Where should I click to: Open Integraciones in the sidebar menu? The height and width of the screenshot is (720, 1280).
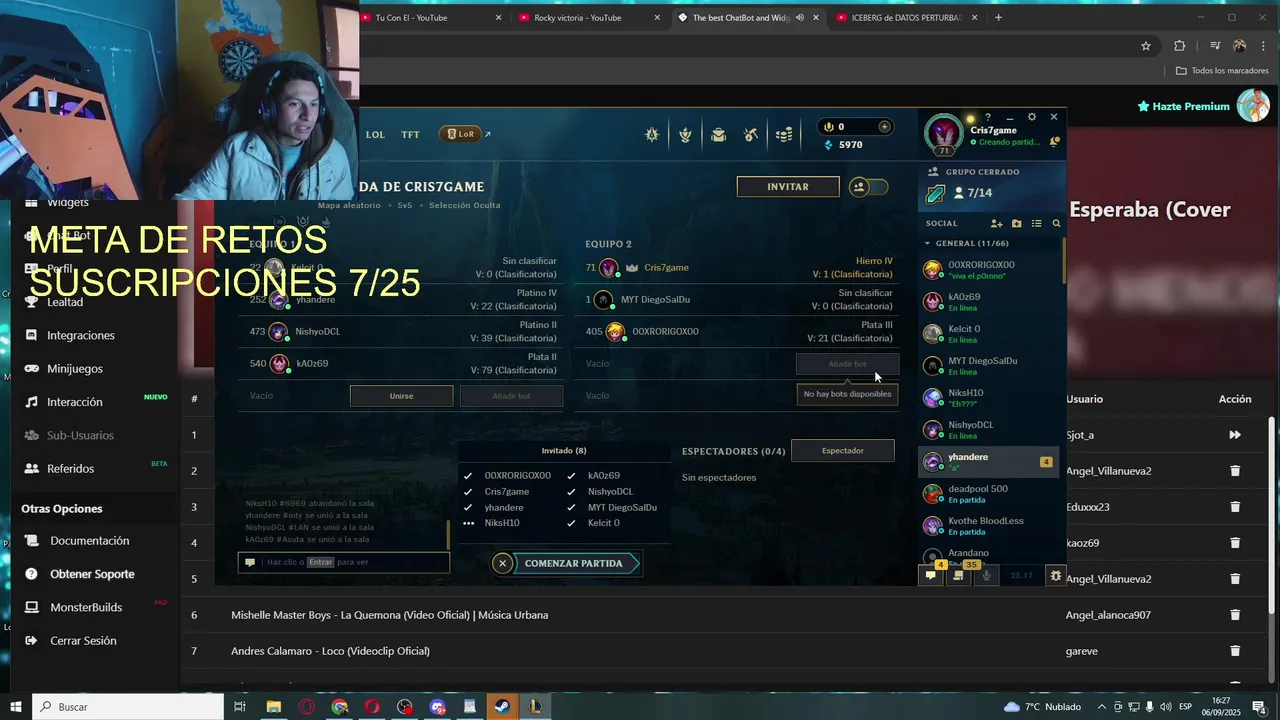click(x=81, y=335)
